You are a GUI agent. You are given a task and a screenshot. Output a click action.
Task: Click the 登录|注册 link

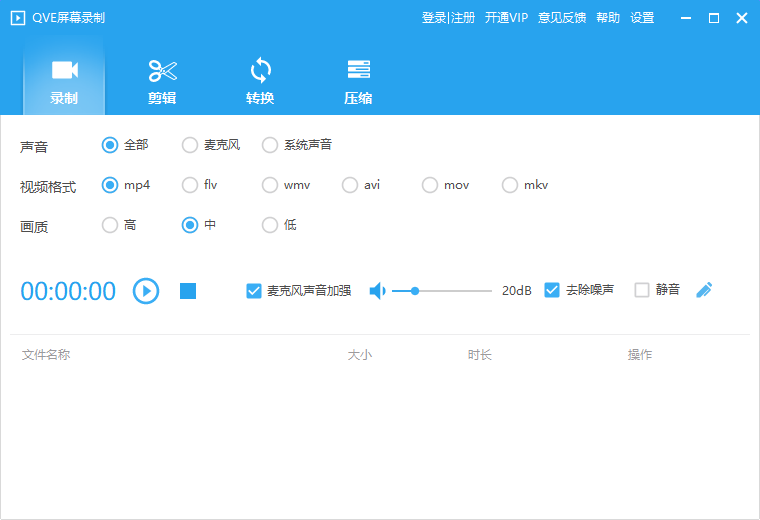click(x=448, y=18)
